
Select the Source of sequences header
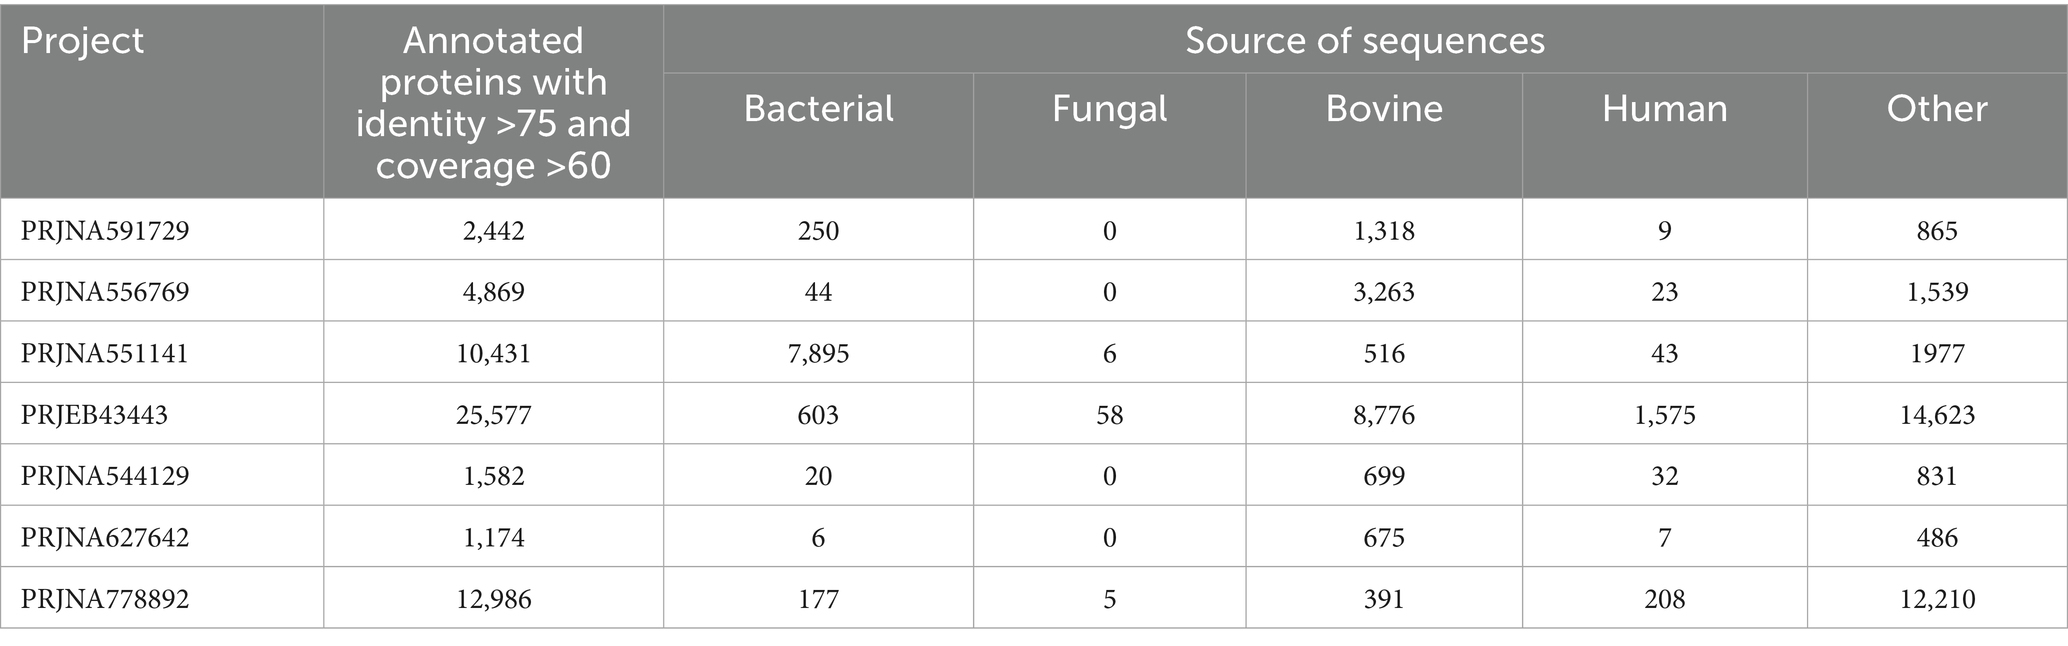point(1364,41)
